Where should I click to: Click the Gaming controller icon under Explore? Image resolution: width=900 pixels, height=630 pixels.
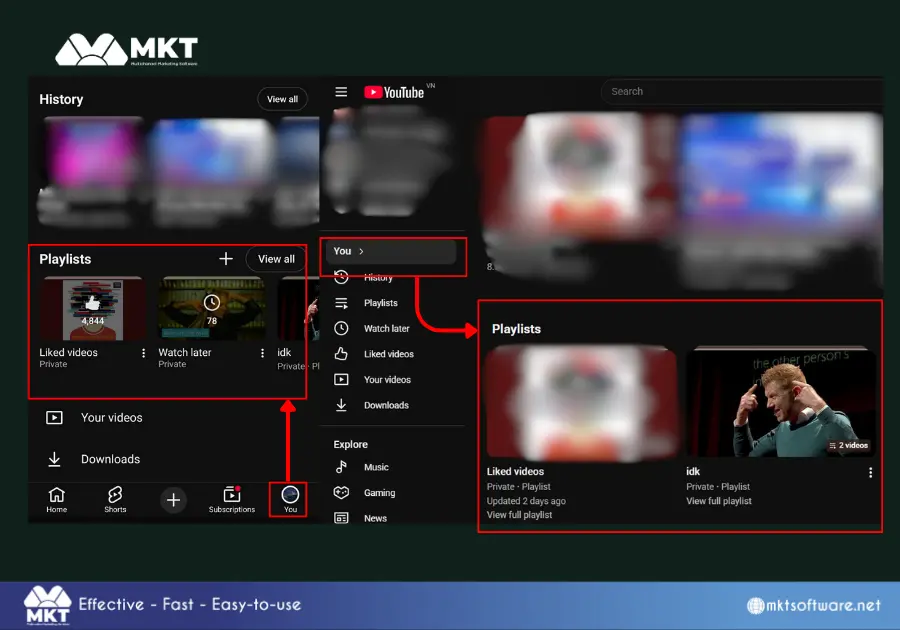pos(341,492)
